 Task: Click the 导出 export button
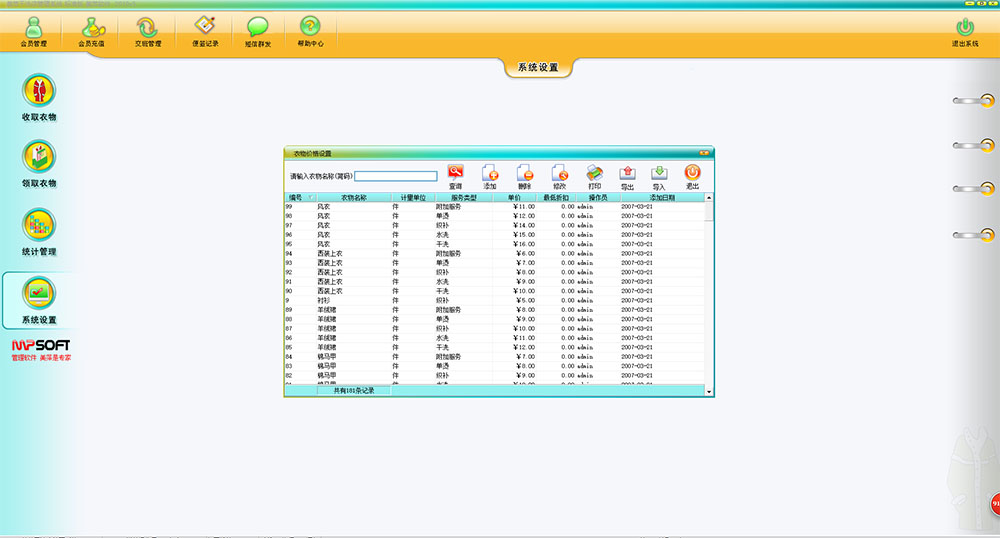tap(628, 176)
